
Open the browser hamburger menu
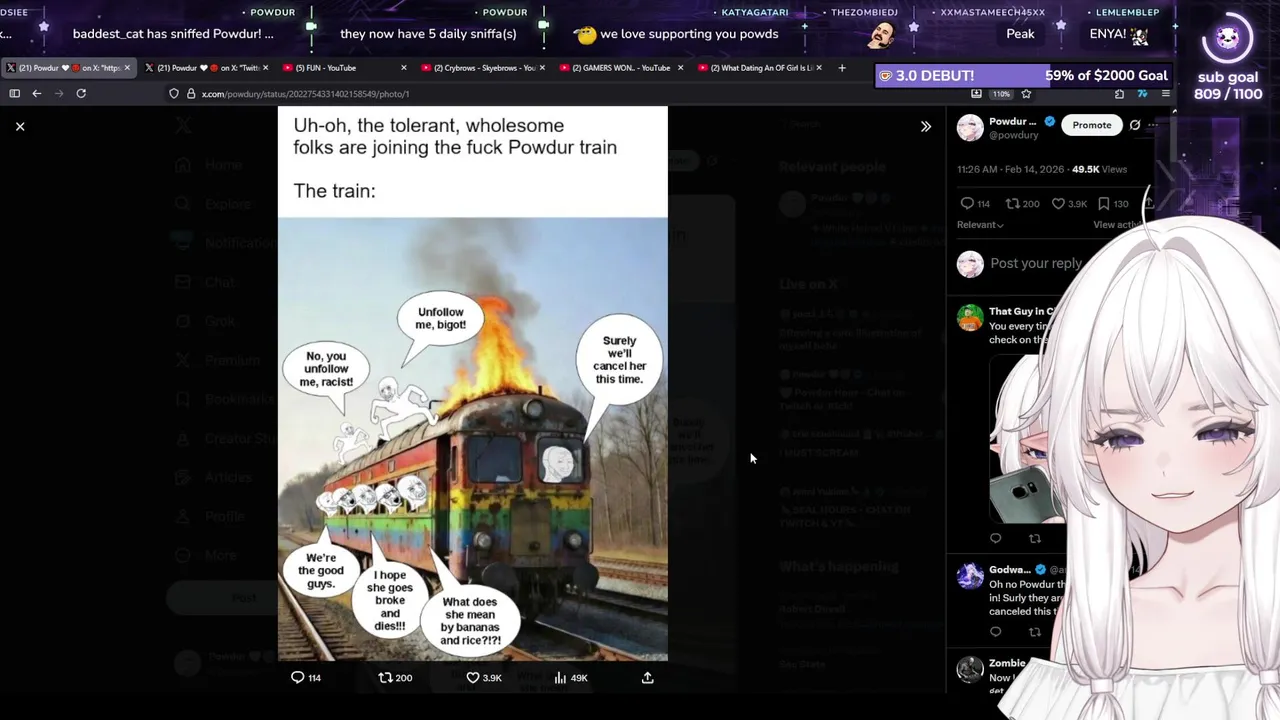tap(1166, 94)
